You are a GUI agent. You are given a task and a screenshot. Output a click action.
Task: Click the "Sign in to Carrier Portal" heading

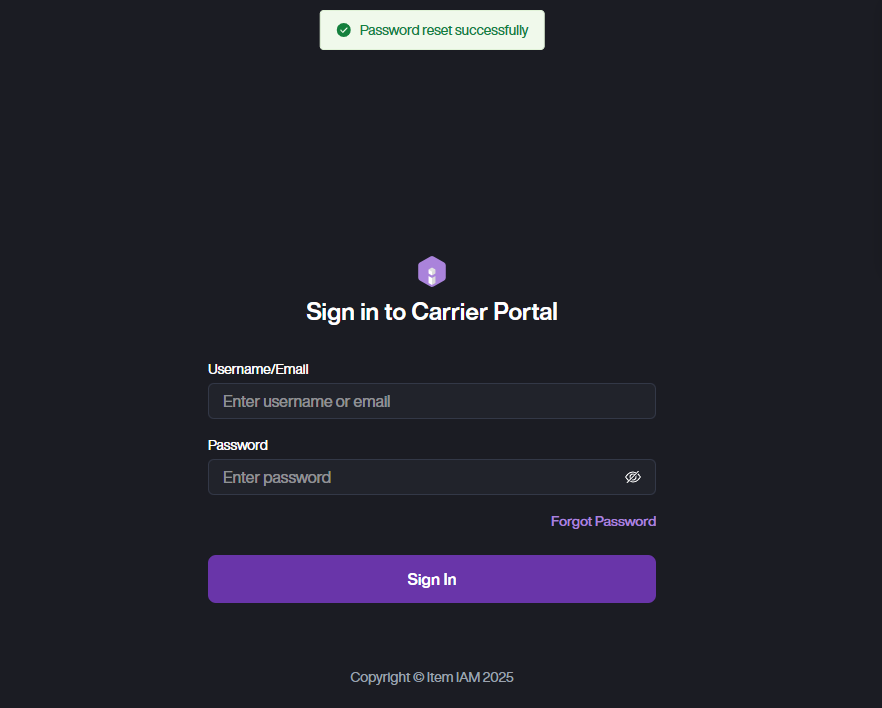[432, 311]
